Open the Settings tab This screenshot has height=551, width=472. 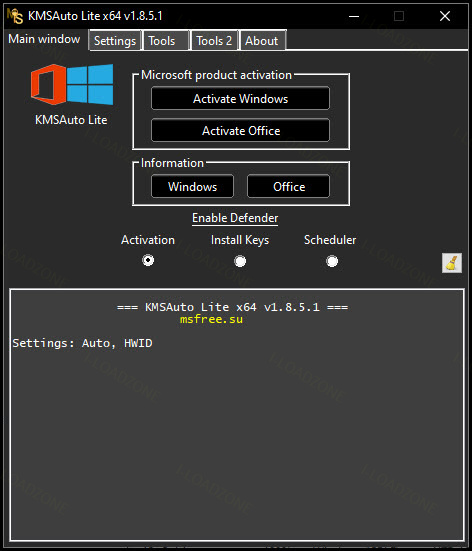(115, 41)
